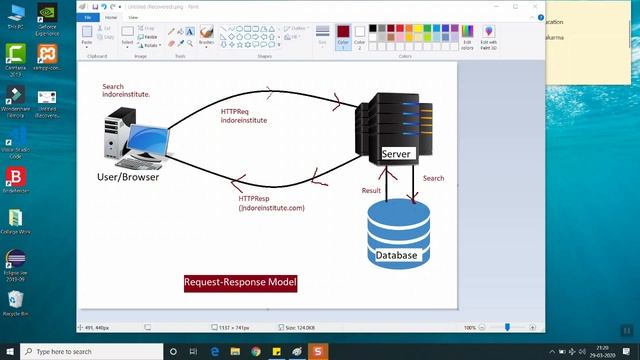
Task: Click the Edit colors button
Action: pos(467,37)
